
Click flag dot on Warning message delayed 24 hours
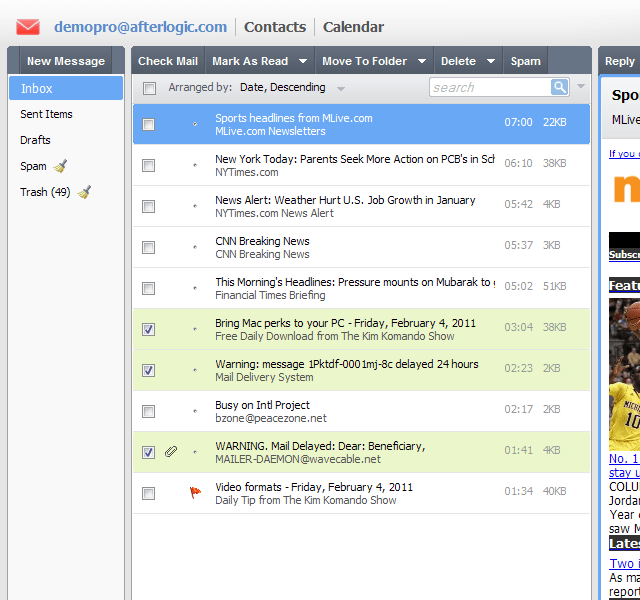pos(195,370)
